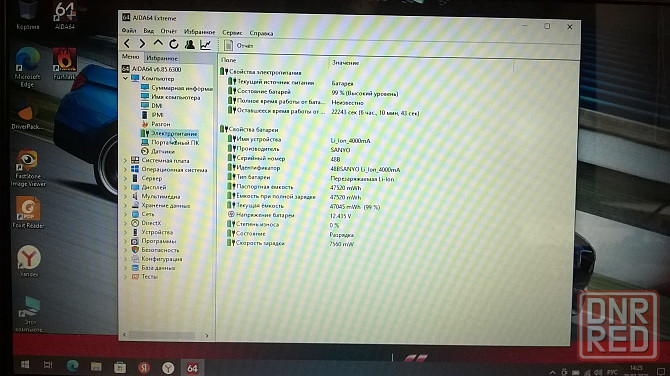Expand the Мультимедиа node

coord(125,197)
